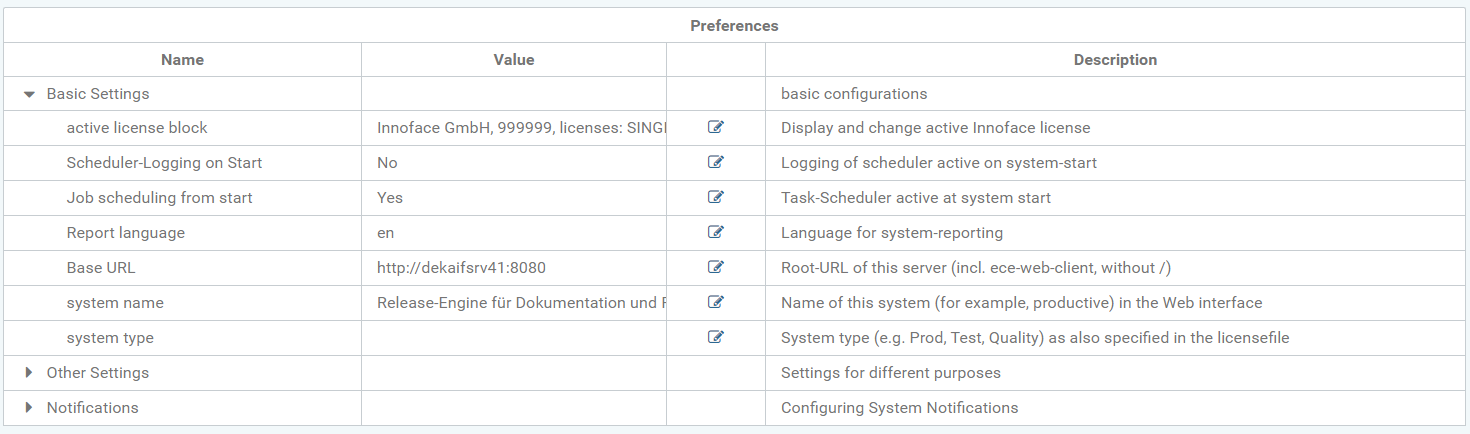Click the Other Settings label
Viewport: 1470px width, 434px height.
(98, 373)
